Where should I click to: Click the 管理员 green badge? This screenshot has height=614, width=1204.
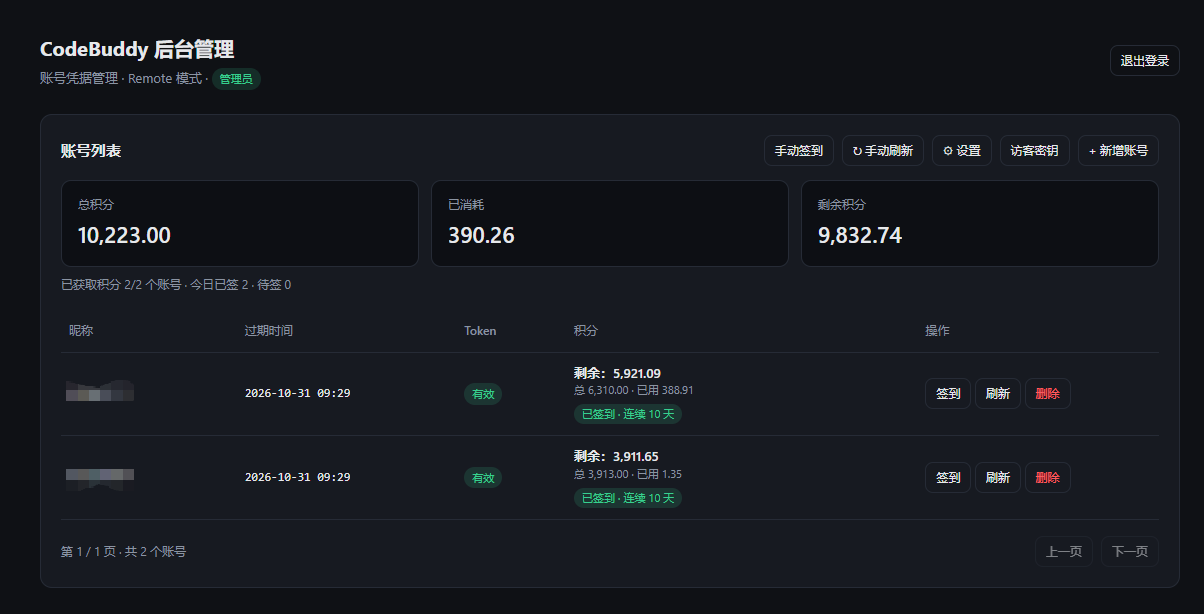tap(236, 79)
